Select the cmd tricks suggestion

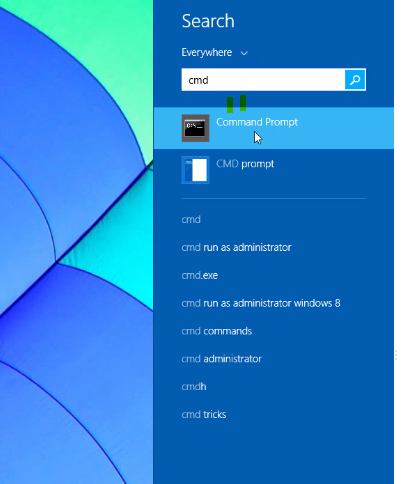tap(204, 414)
